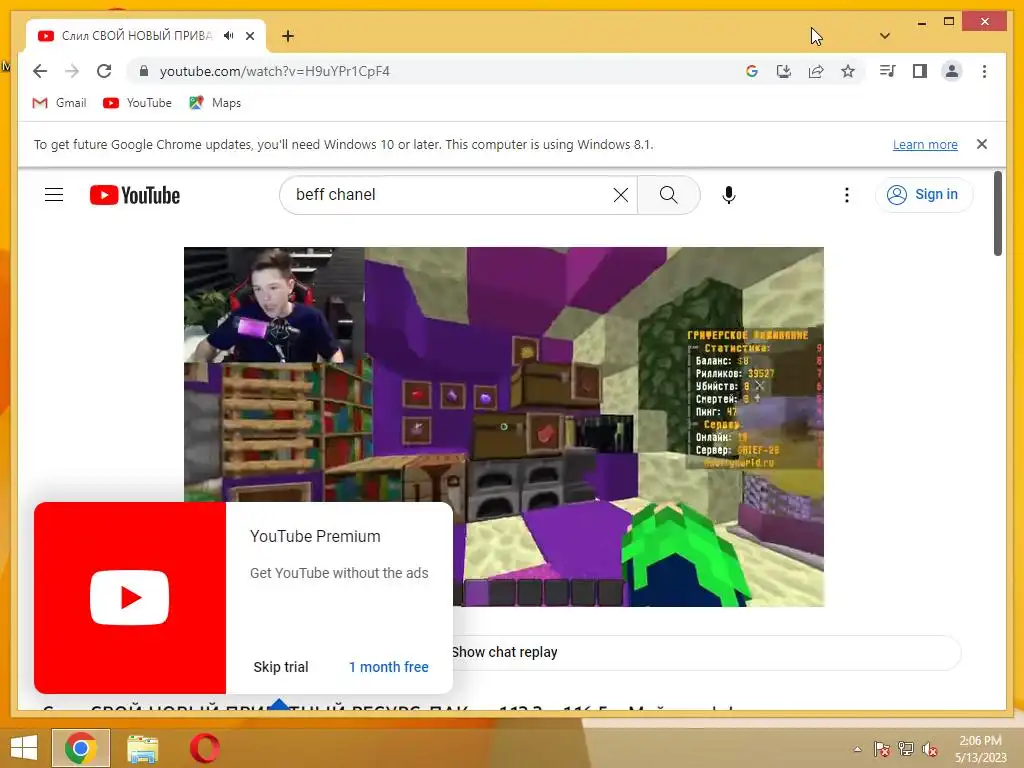1024x768 pixels.
Task: Run the search with the magnifier button
Action: pyautogui.click(x=669, y=195)
